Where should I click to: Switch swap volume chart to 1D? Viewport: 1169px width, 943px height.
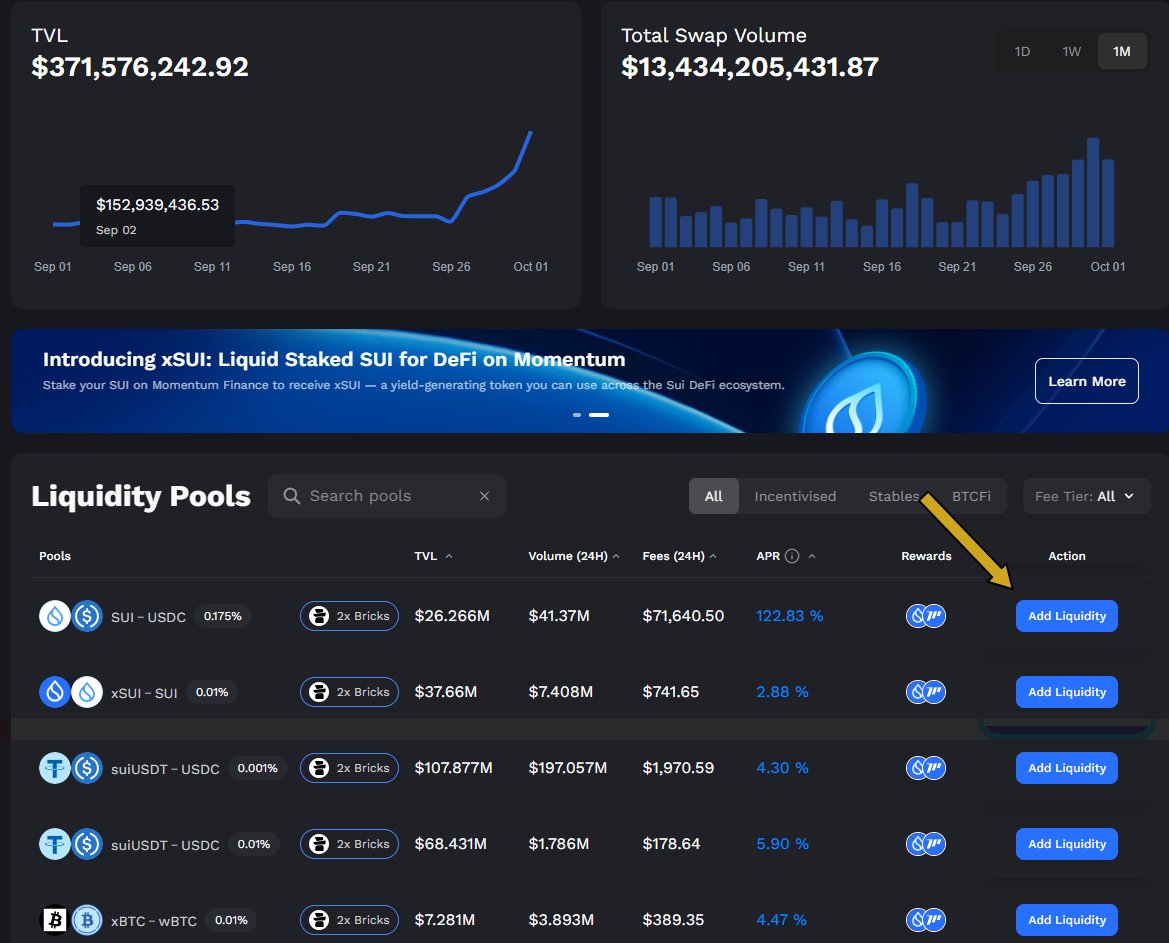[x=1022, y=51]
